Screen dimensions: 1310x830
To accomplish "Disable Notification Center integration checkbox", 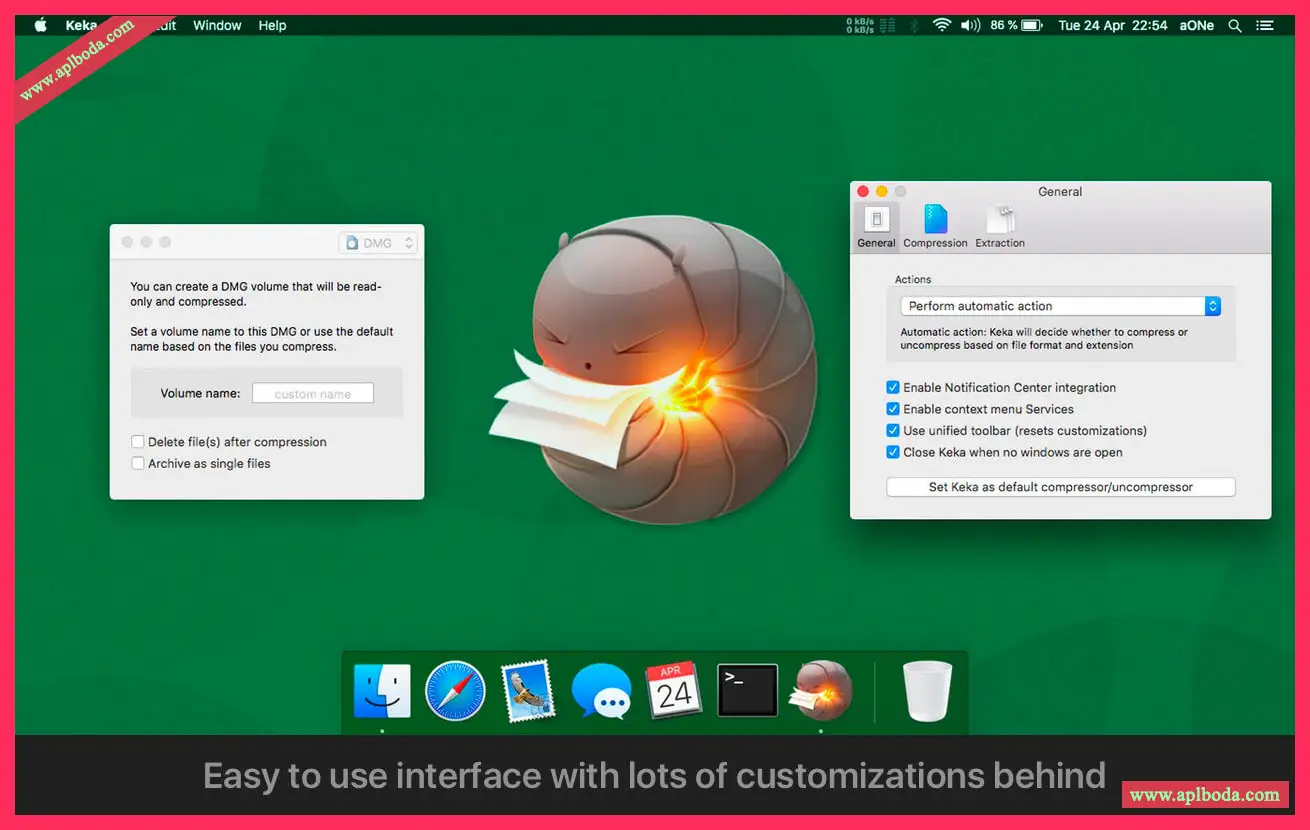I will 893,387.
